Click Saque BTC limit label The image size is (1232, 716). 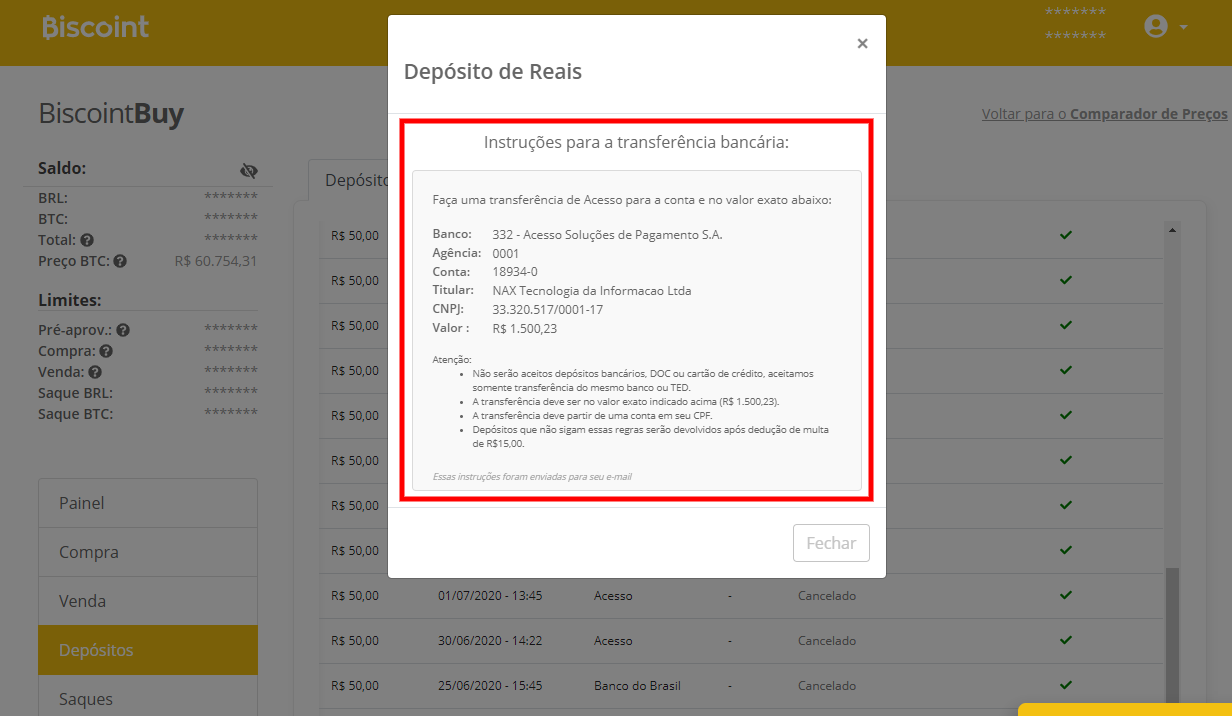pos(76,414)
